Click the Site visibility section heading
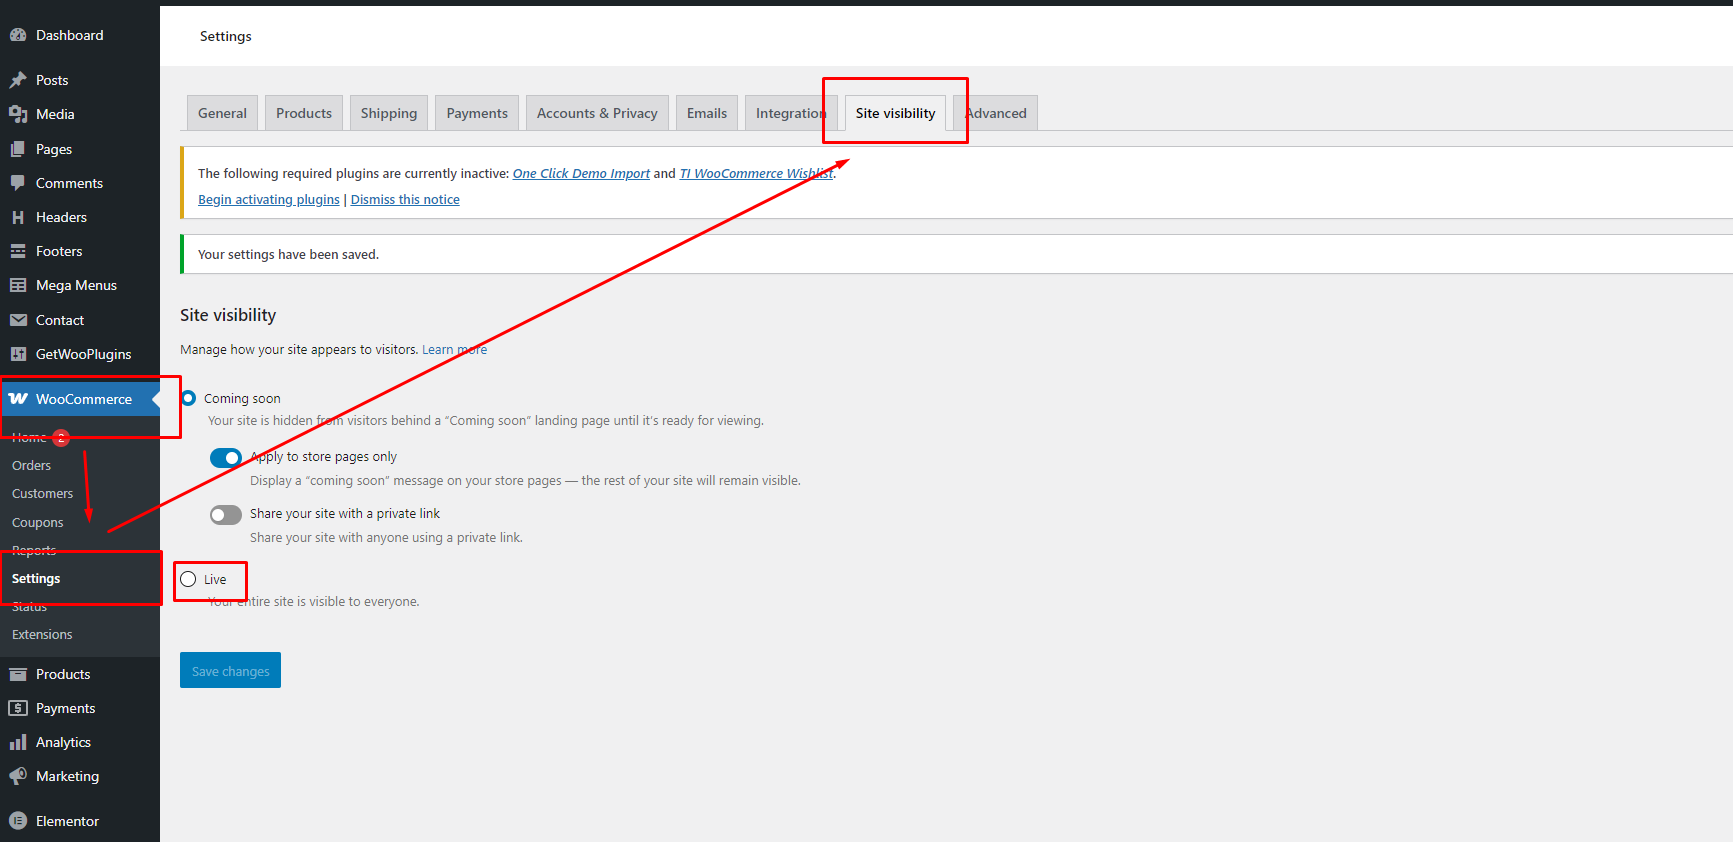Viewport: 1733px width, 842px height. 228,315
